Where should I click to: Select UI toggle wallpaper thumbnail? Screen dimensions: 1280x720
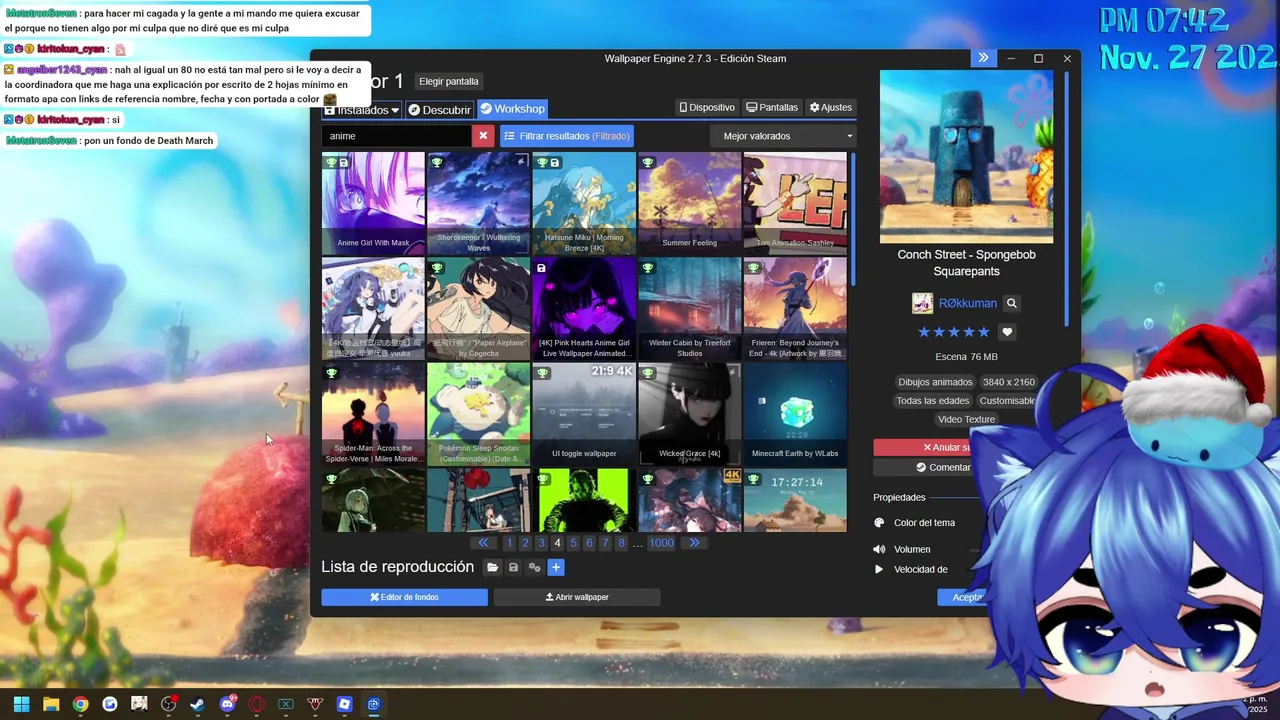[584, 414]
